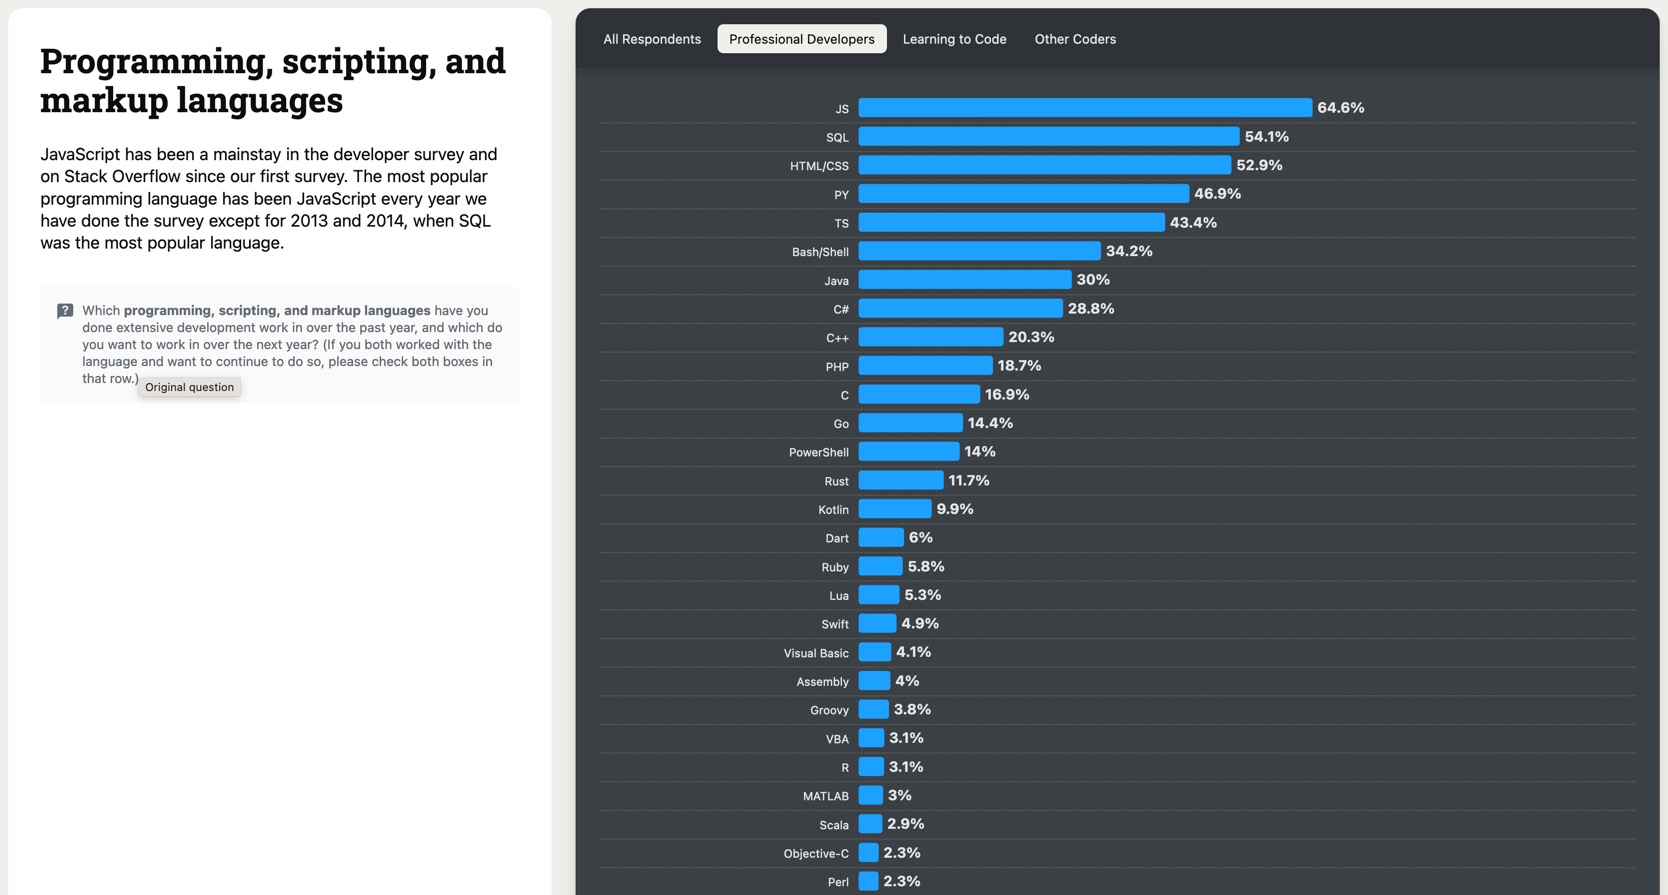The image size is (1668, 895).
Task: Select the HTML/CSS bar at 52.9%
Action: pos(1044,165)
